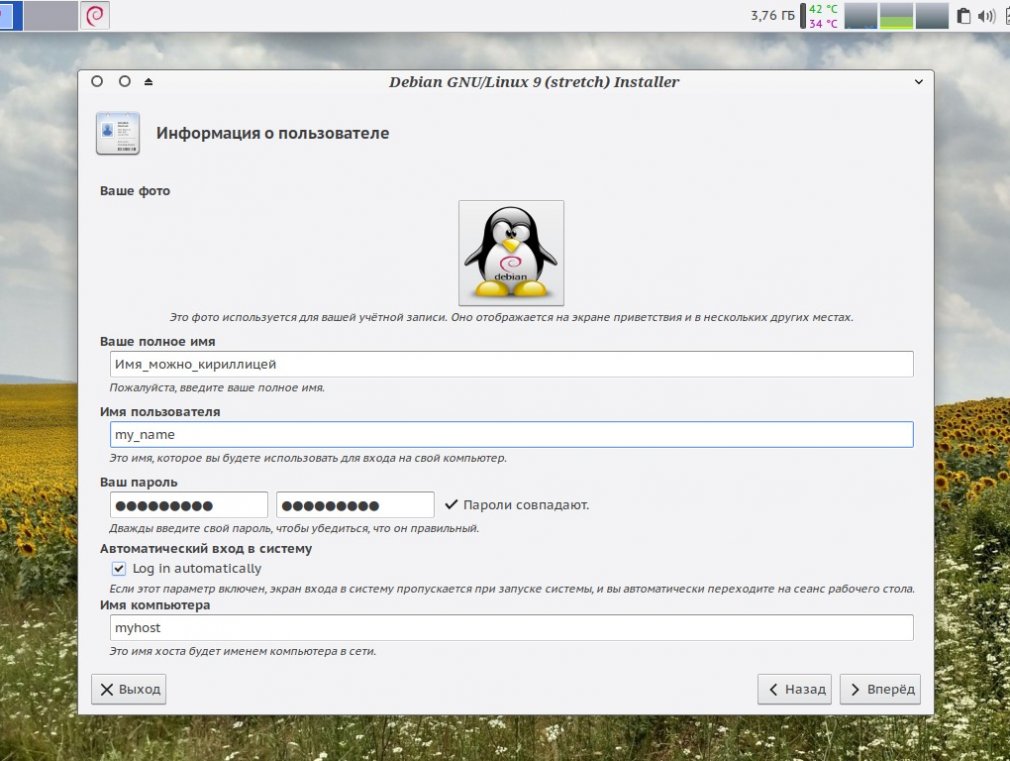This screenshot has width=1010, height=761.
Task: Click the 42 °C temperature reading
Action: click(823, 9)
